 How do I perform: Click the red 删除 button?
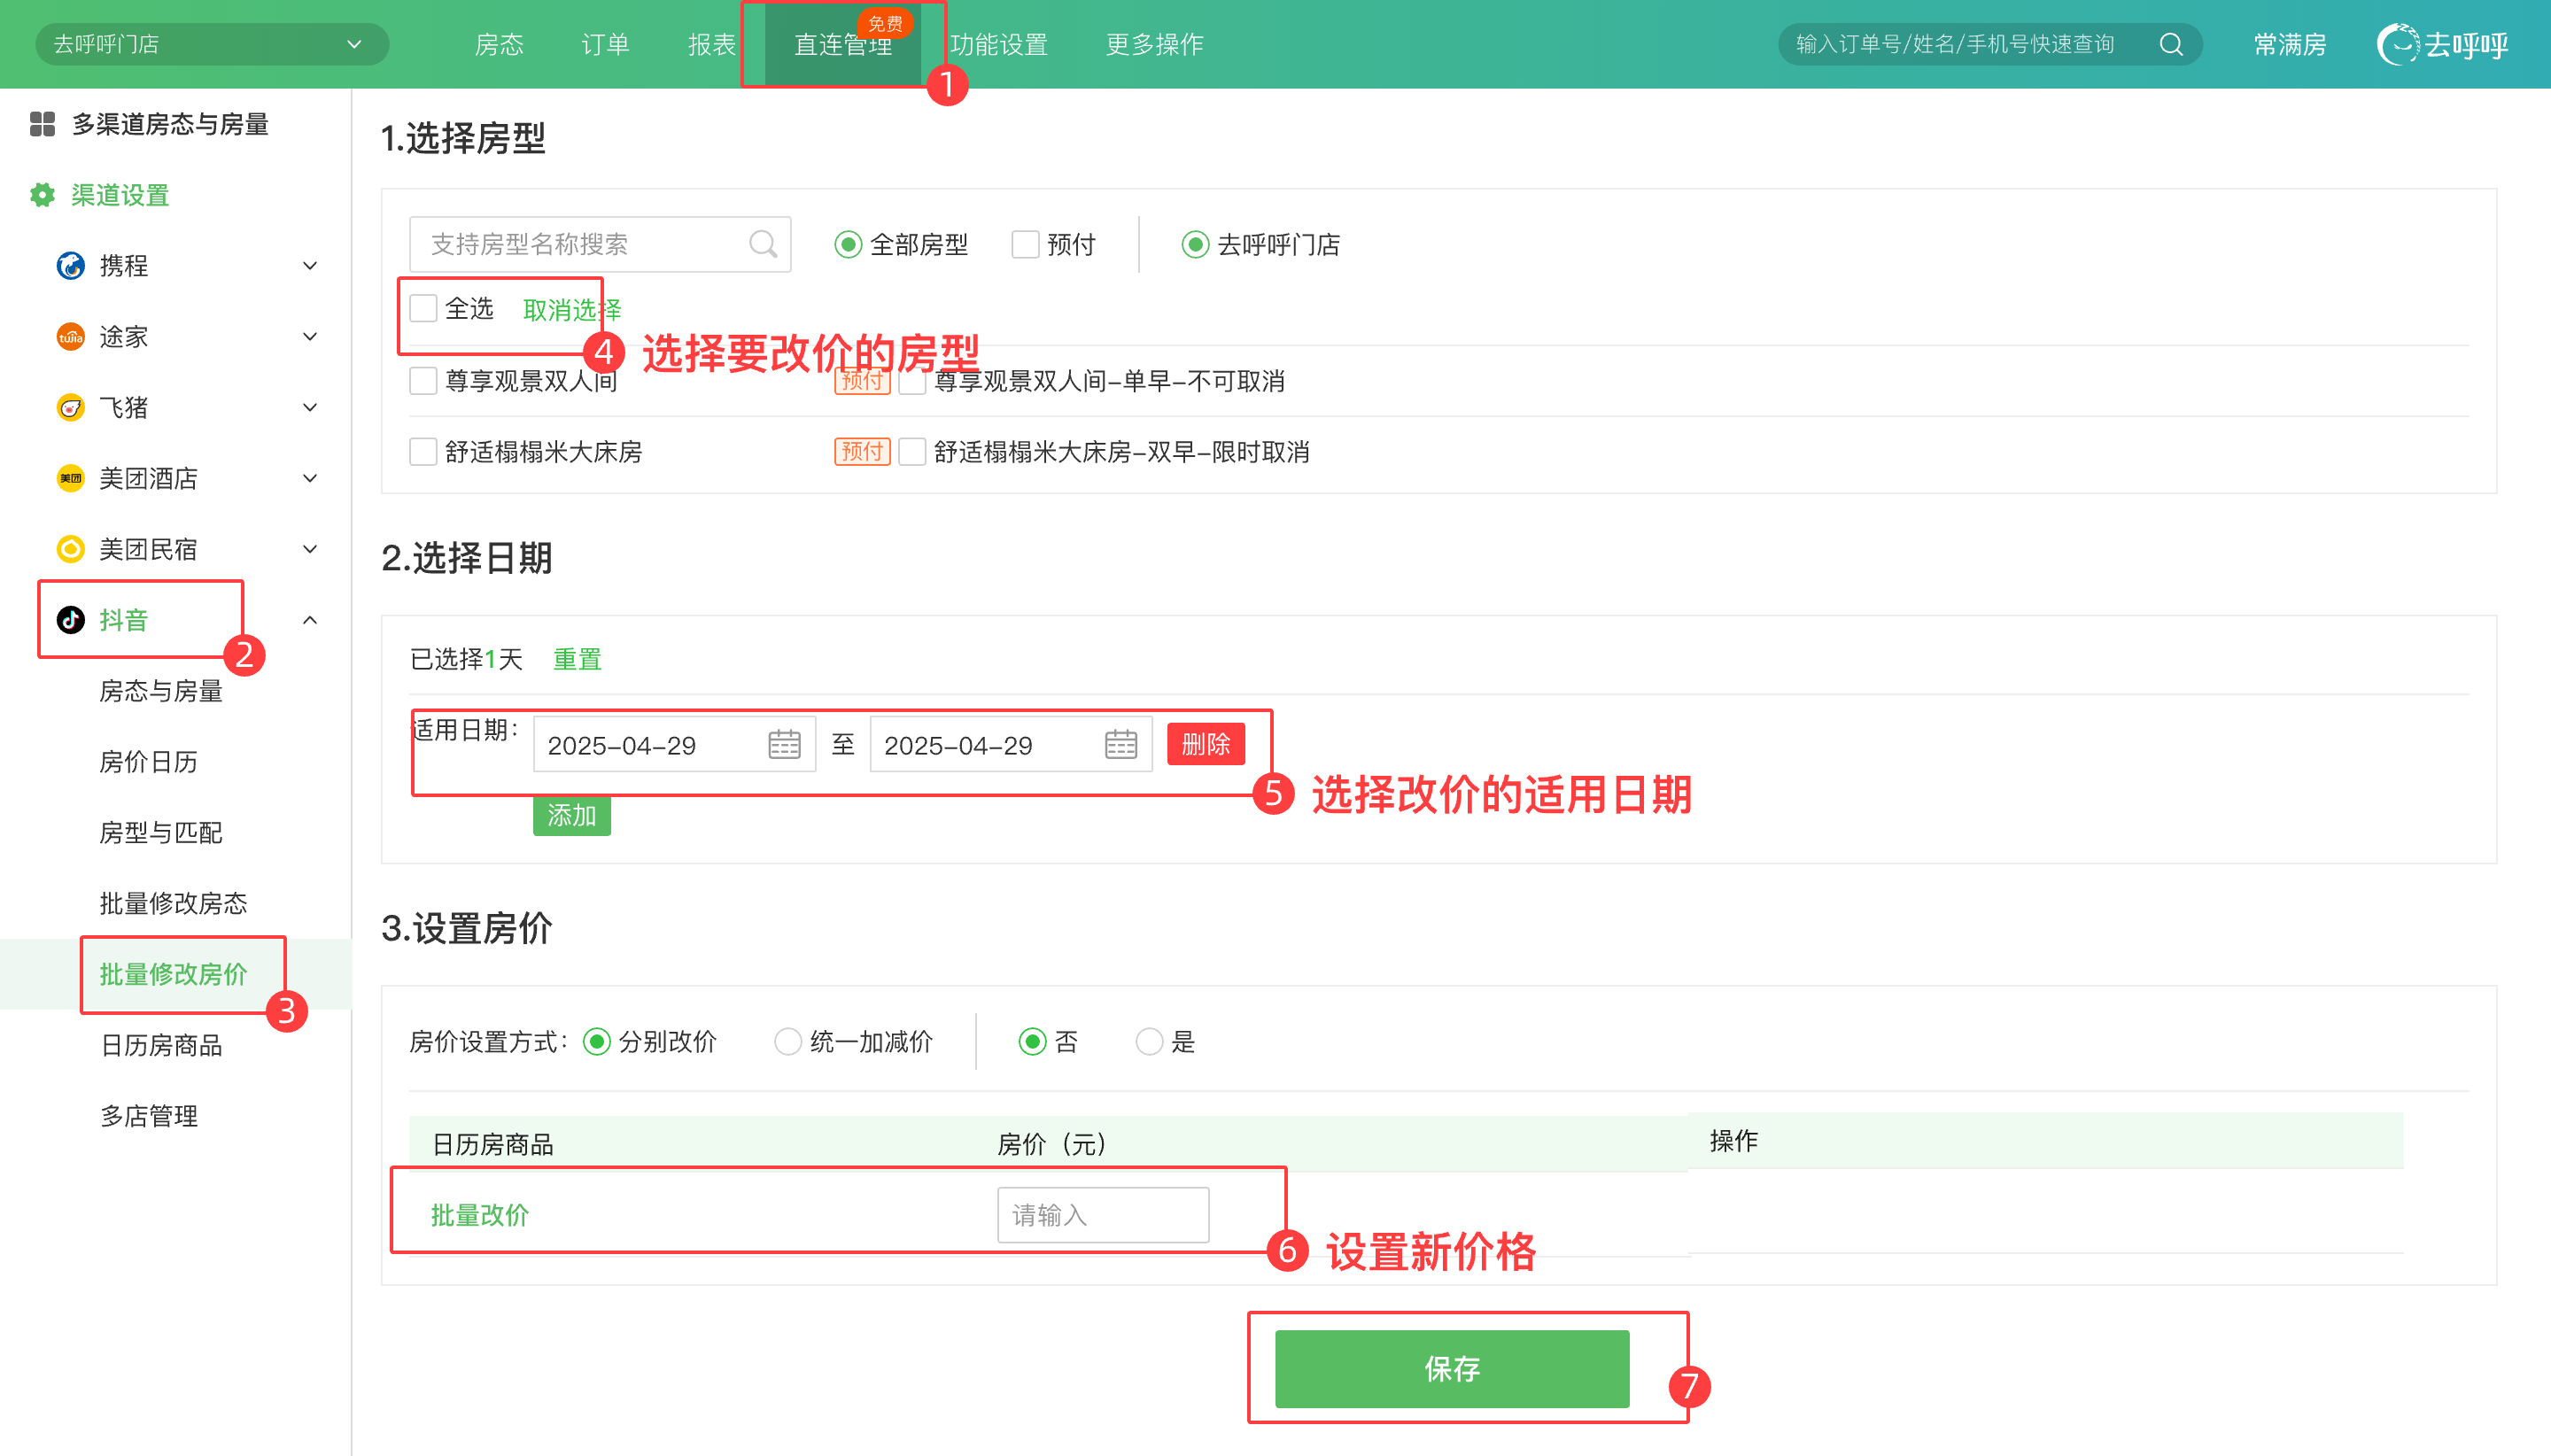pos(1205,744)
